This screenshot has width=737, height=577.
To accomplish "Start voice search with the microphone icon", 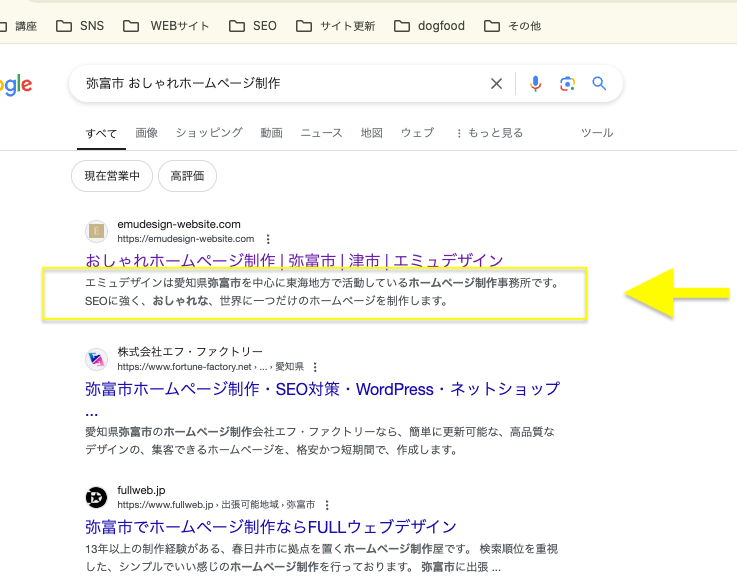I will pos(535,84).
